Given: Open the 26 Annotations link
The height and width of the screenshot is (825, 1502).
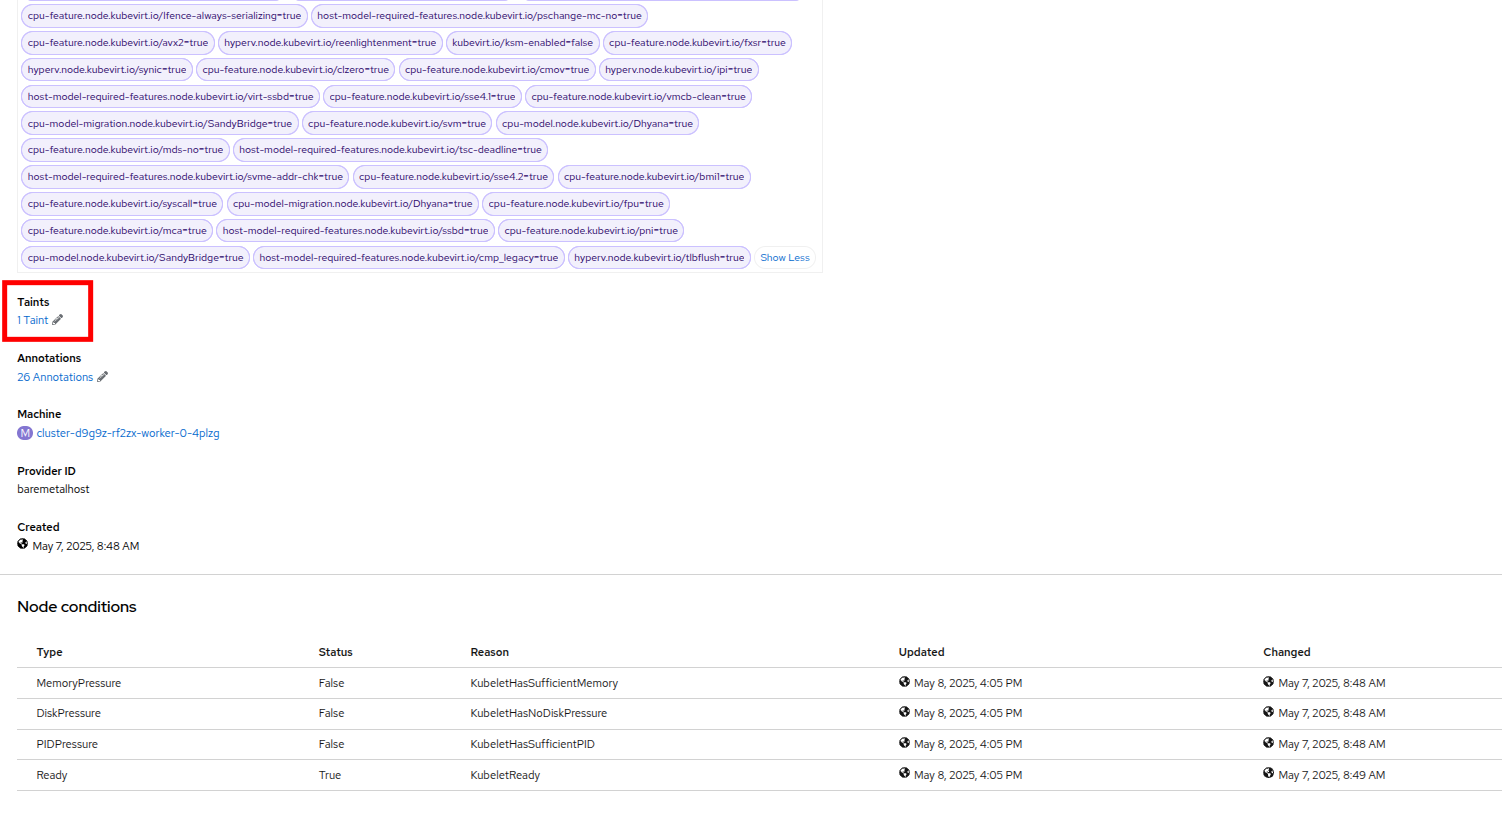Looking at the screenshot, I should [55, 378].
